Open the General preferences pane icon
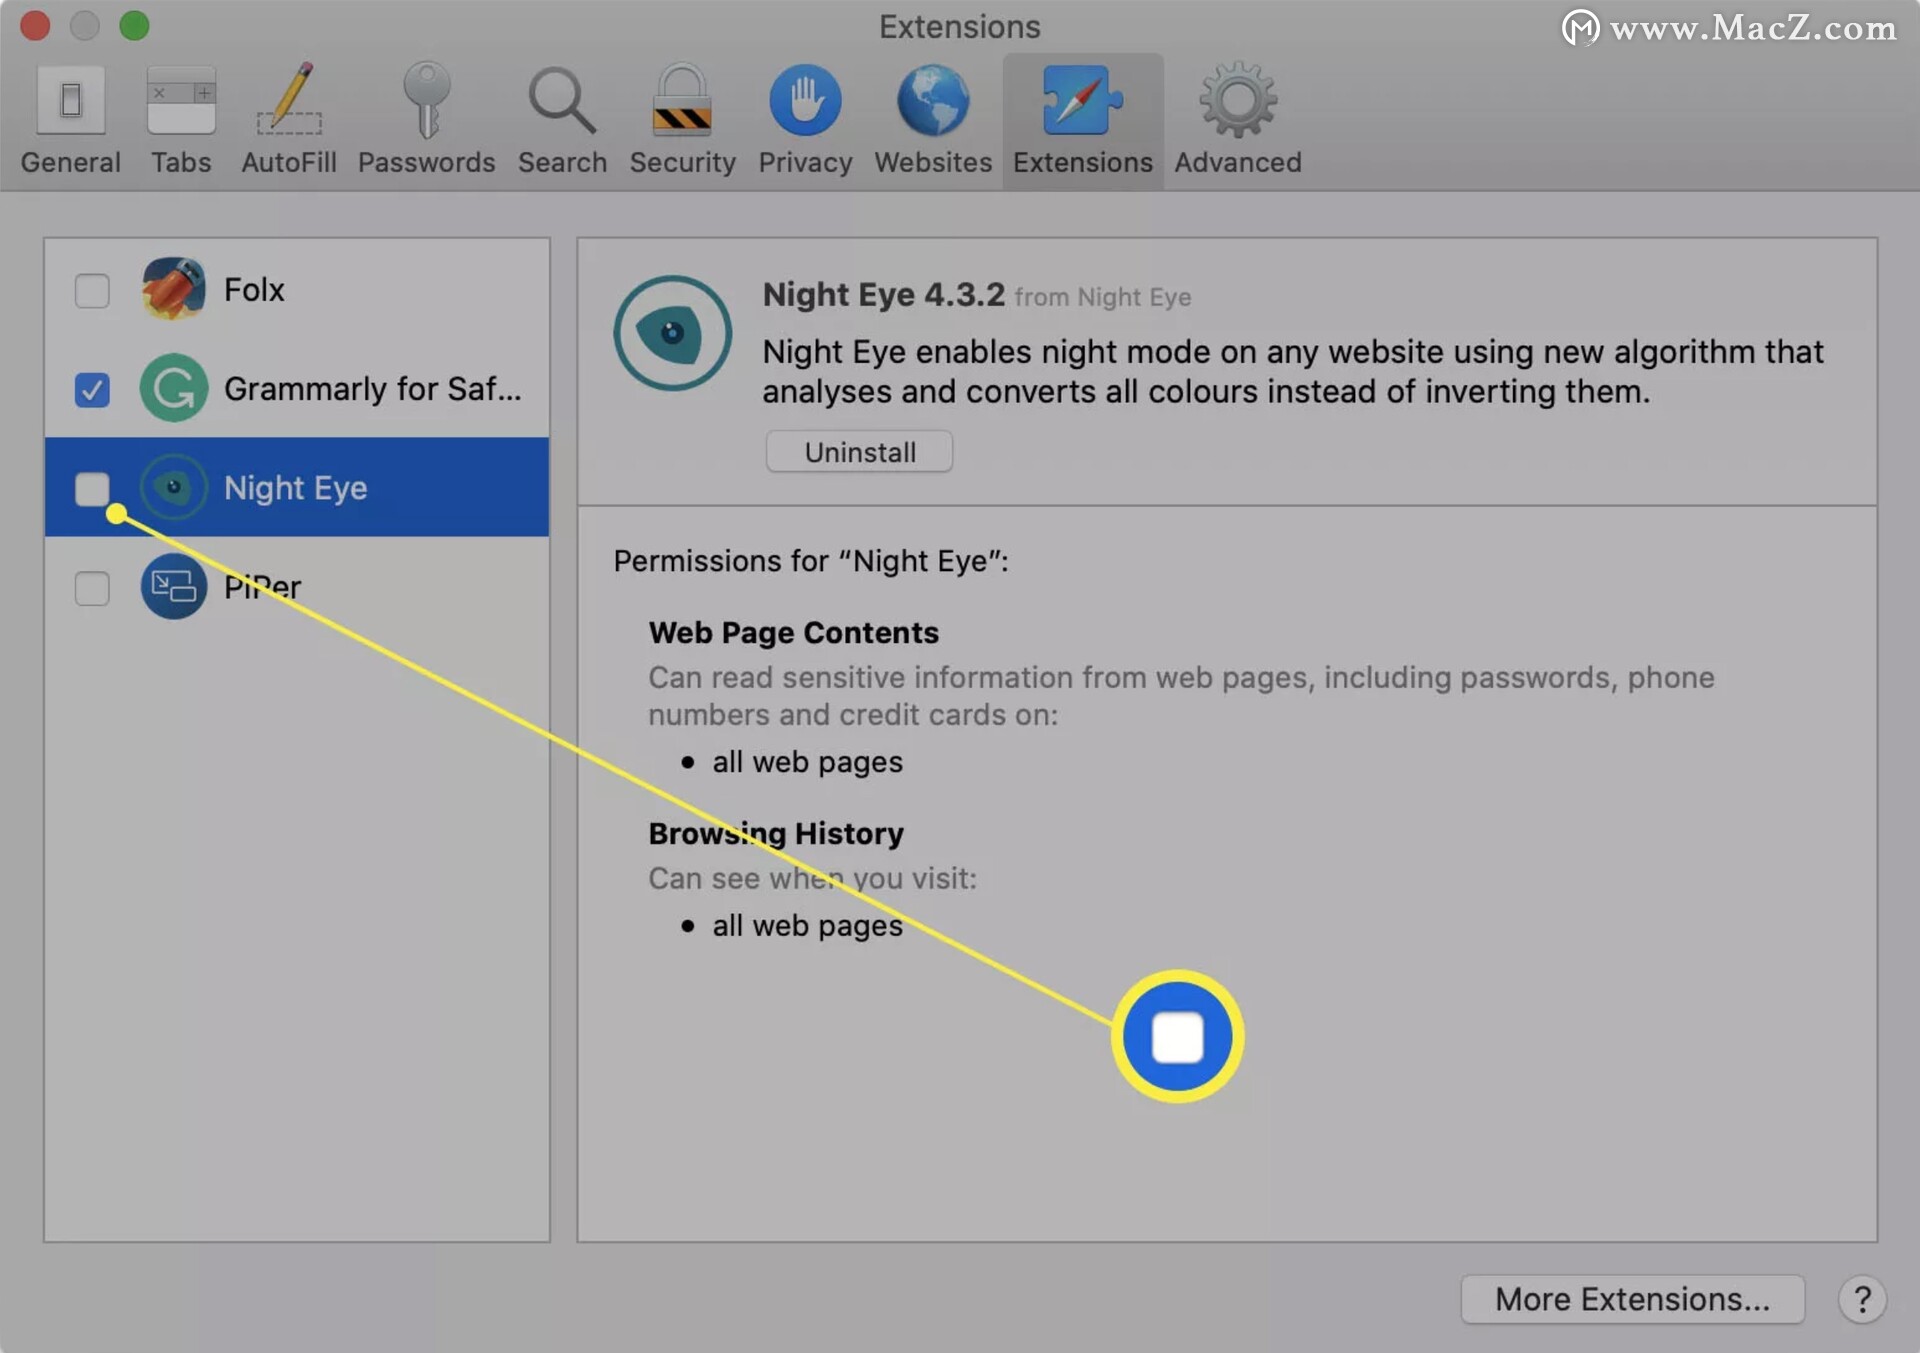 tap(70, 100)
